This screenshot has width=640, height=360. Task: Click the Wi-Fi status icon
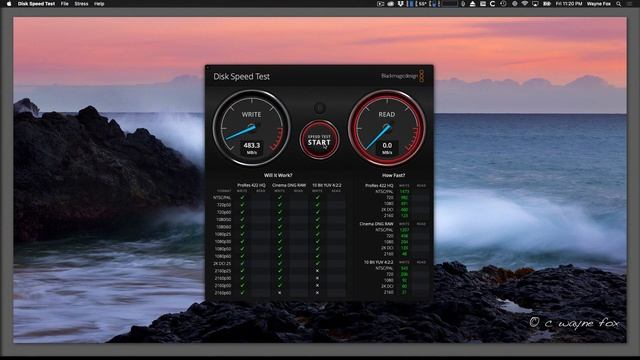(x=525, y=4)
